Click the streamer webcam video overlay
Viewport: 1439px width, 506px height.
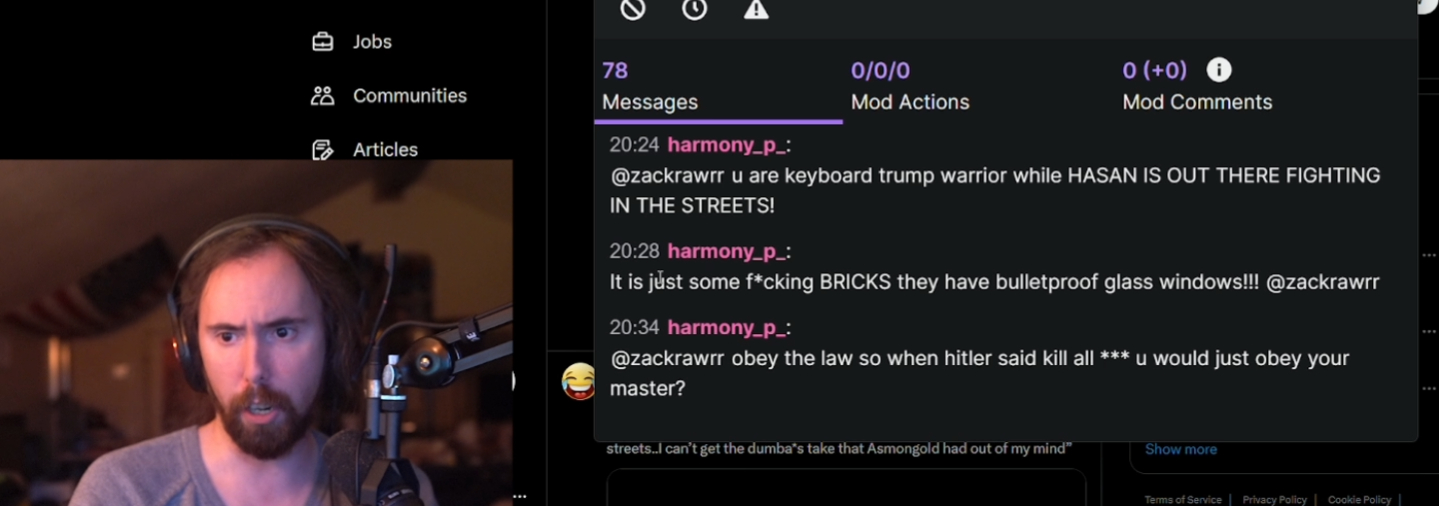256,332
